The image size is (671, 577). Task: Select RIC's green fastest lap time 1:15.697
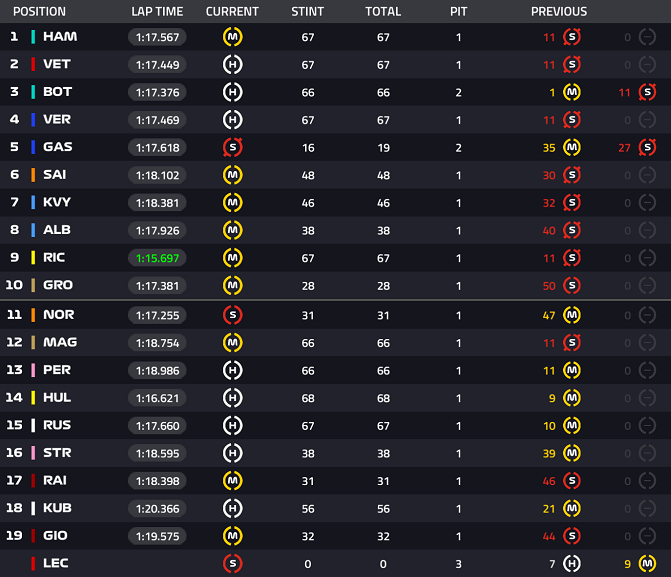[157, 258]
